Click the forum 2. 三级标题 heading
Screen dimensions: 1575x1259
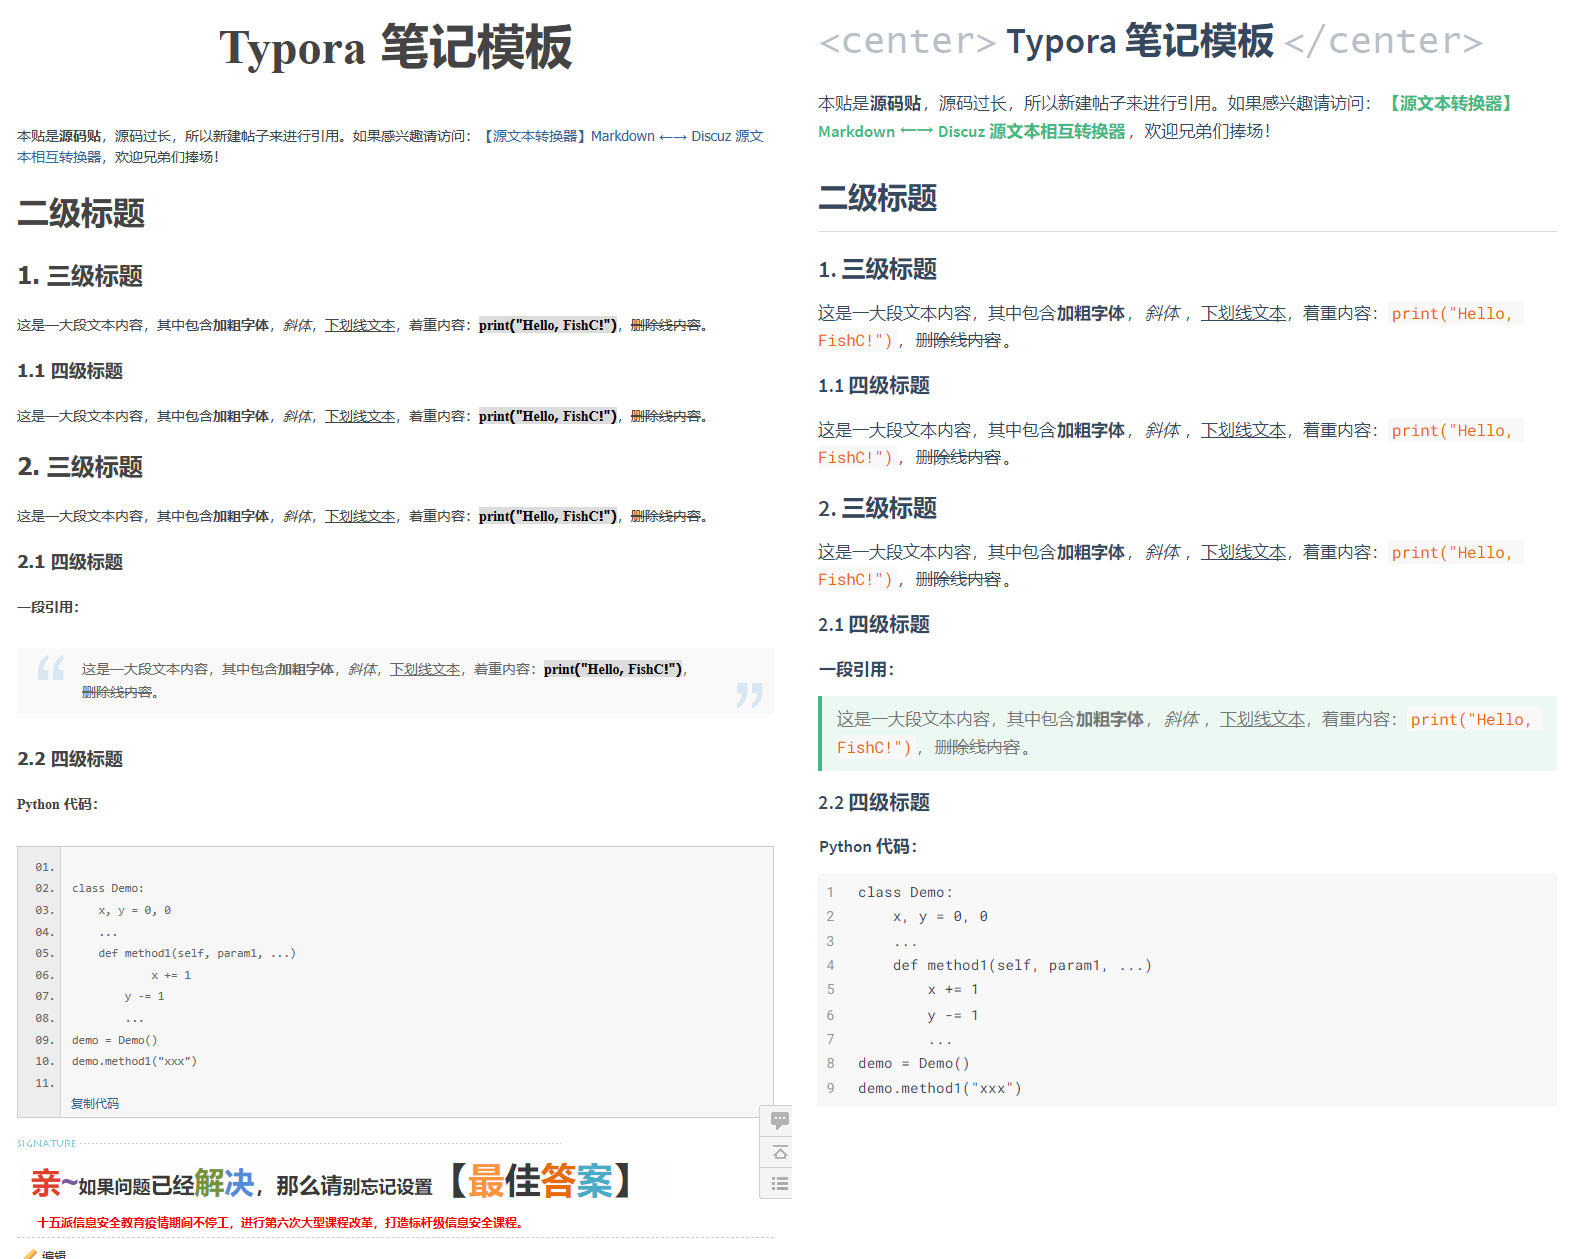[x=80, y=467]
